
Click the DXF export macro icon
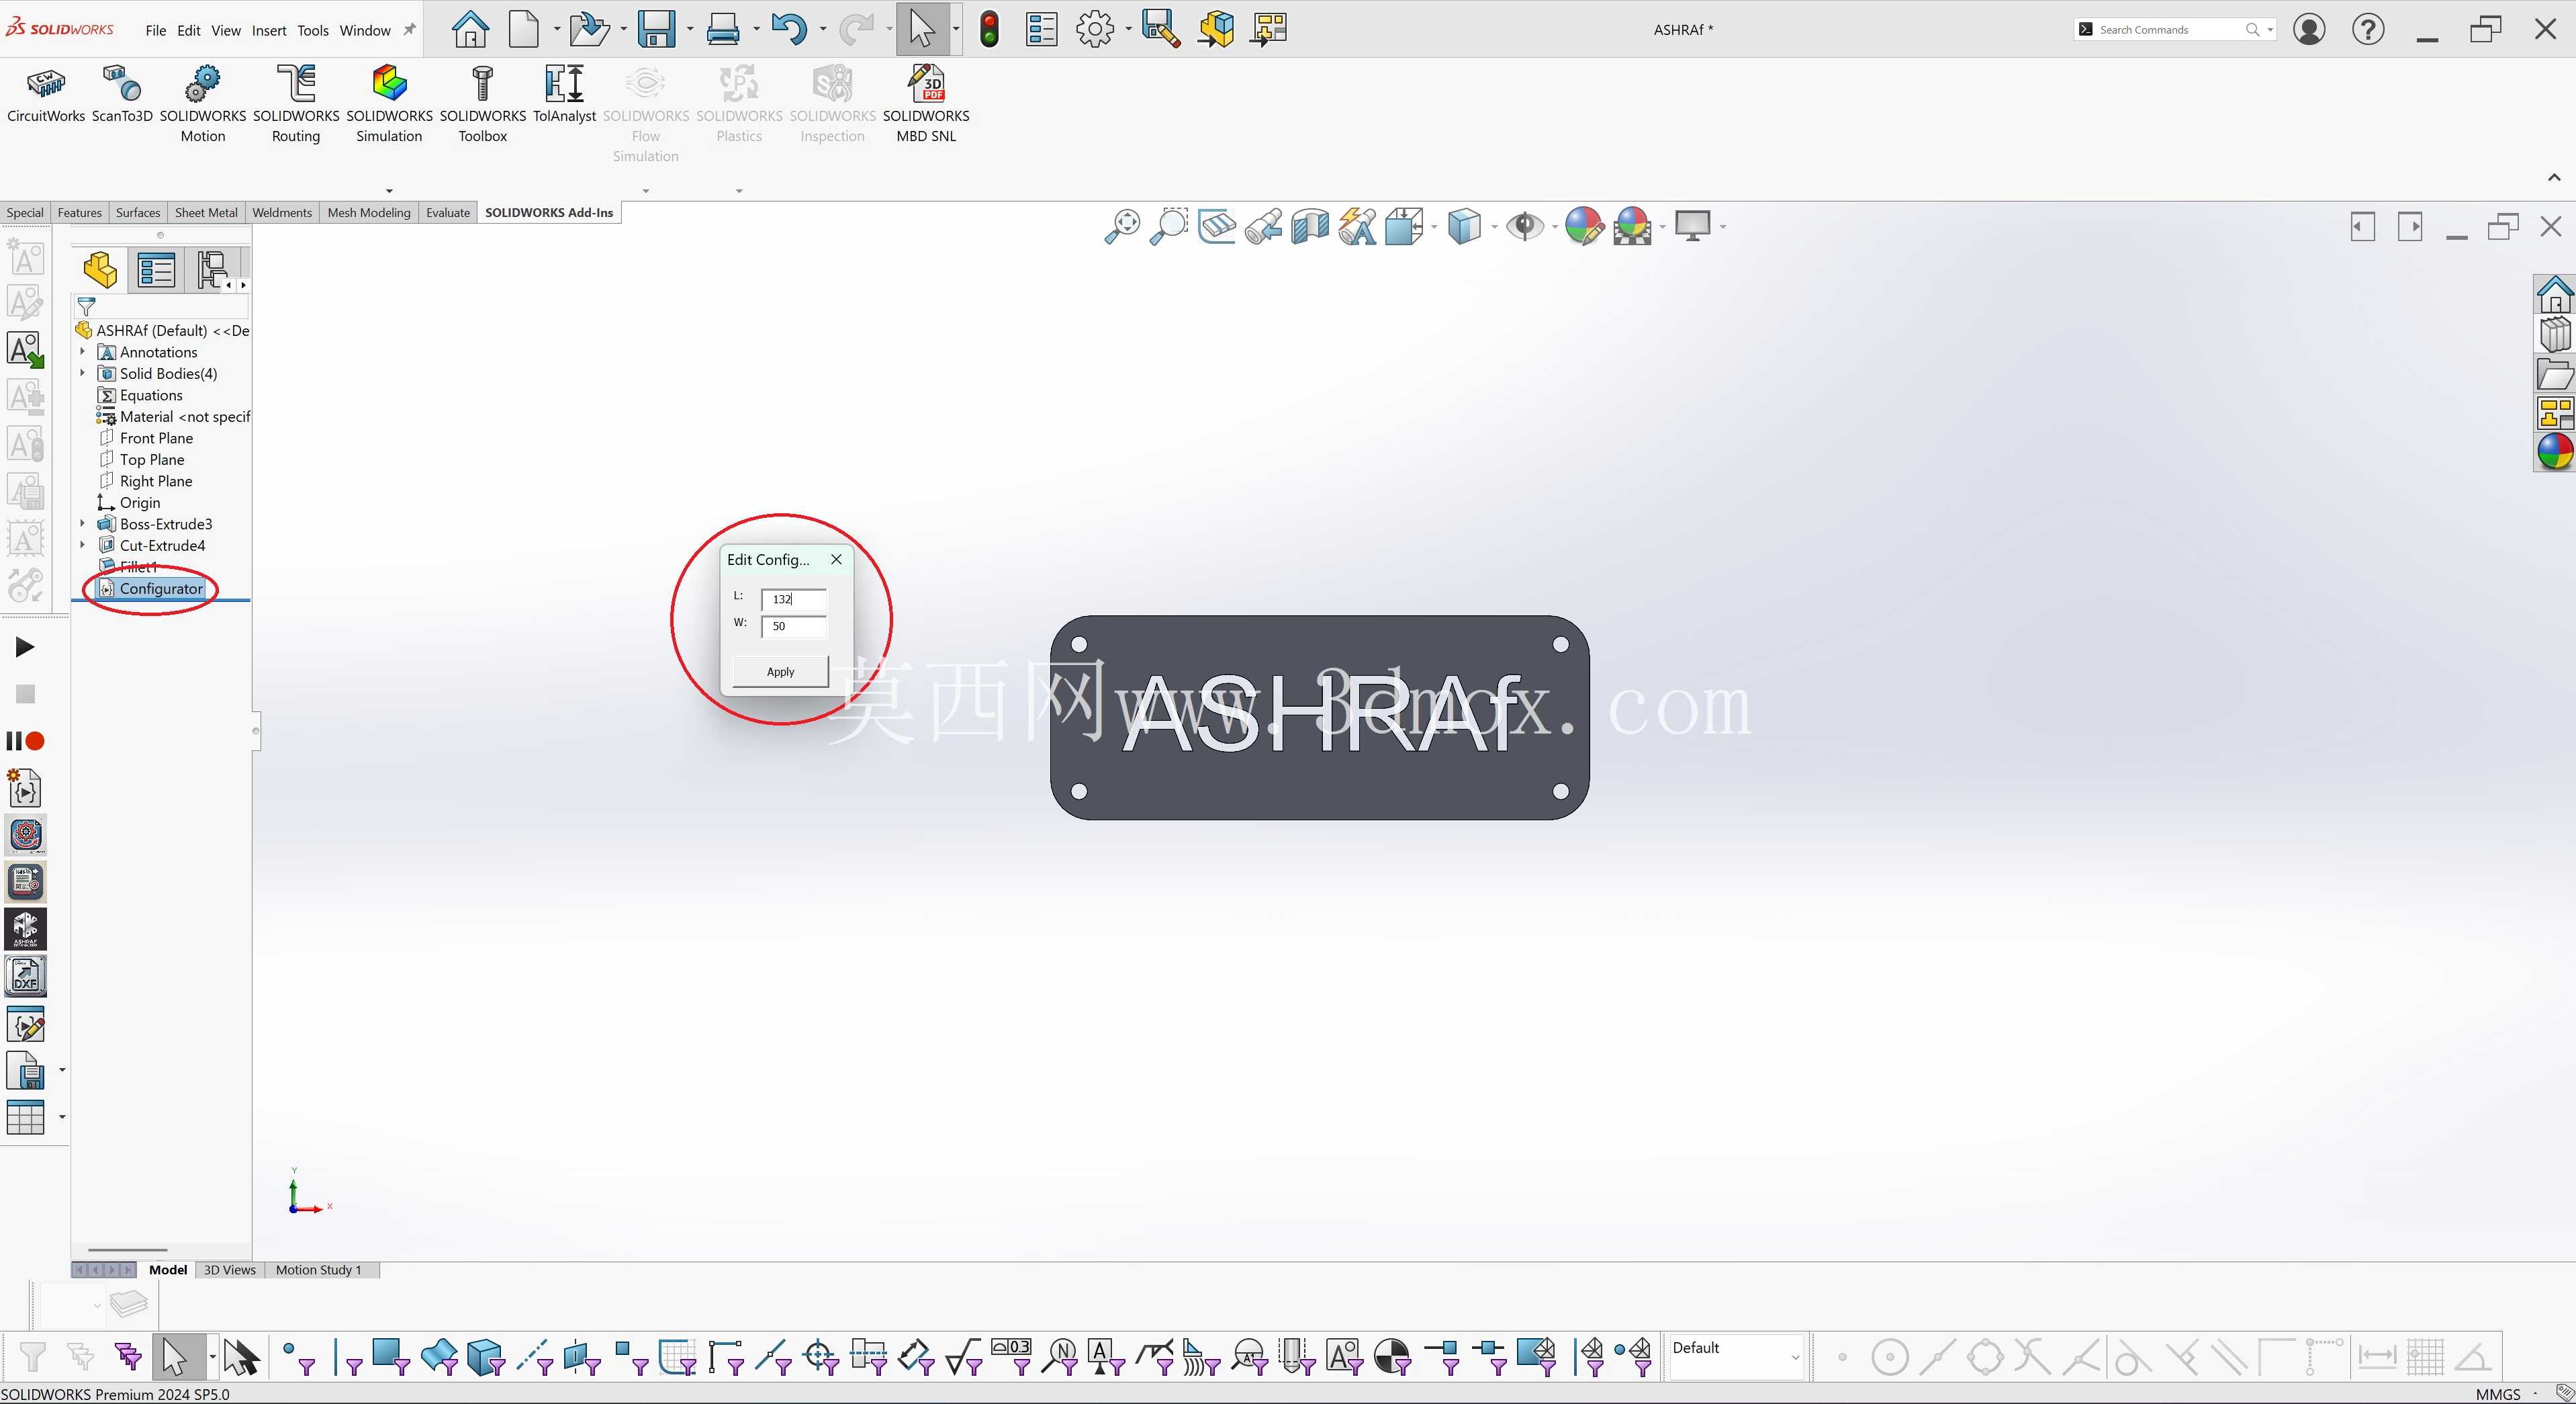click(x=25, y=976)
